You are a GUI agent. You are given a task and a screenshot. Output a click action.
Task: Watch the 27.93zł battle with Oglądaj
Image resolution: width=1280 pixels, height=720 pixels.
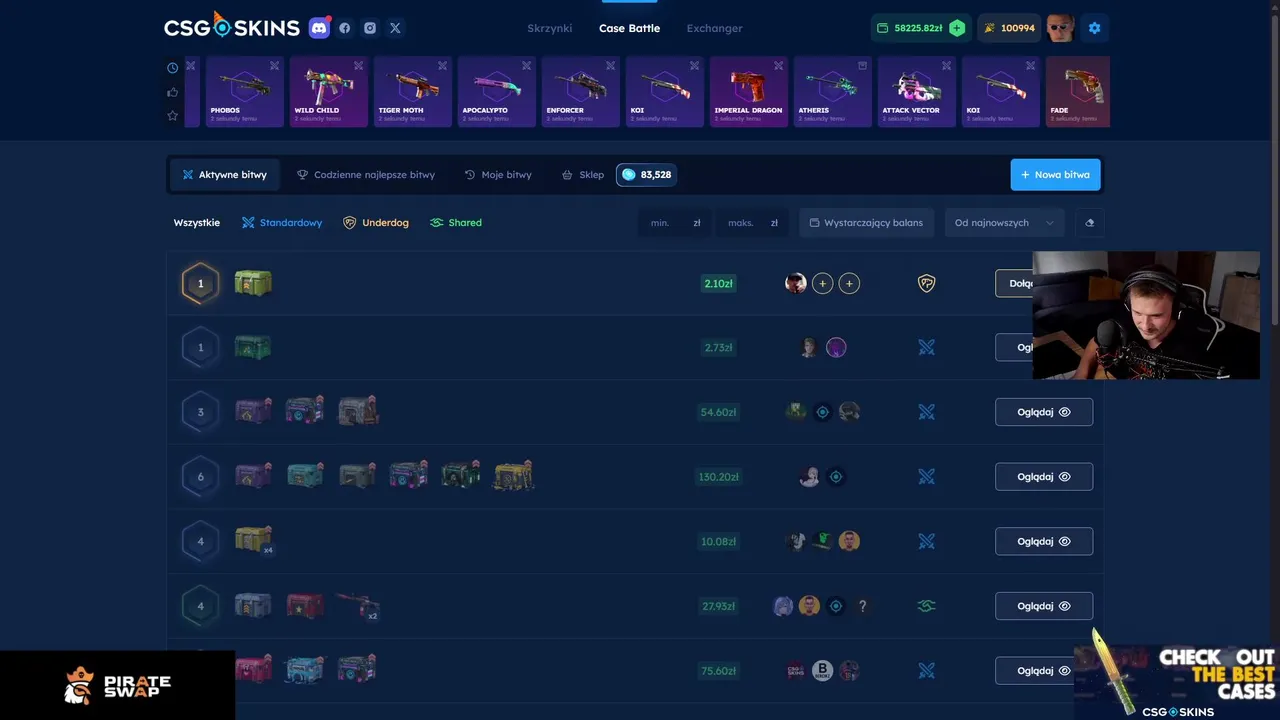[x=1044, y=606]
